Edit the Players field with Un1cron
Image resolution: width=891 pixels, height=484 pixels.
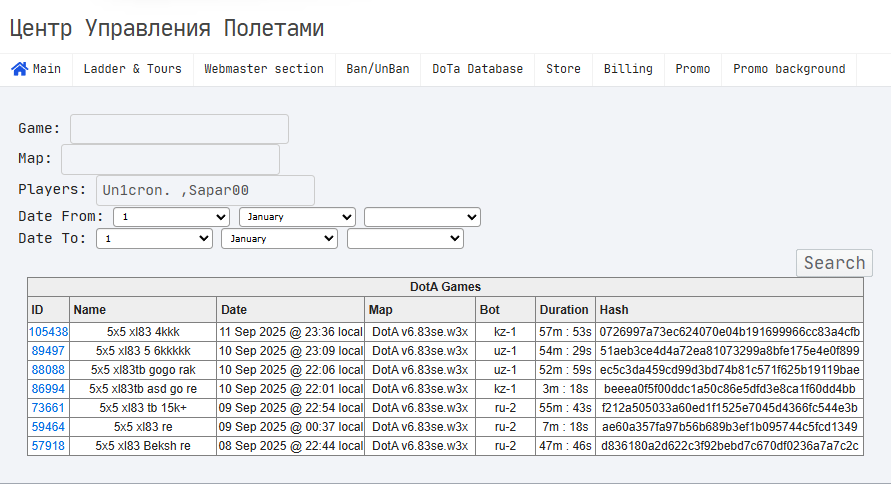(205, 190)
